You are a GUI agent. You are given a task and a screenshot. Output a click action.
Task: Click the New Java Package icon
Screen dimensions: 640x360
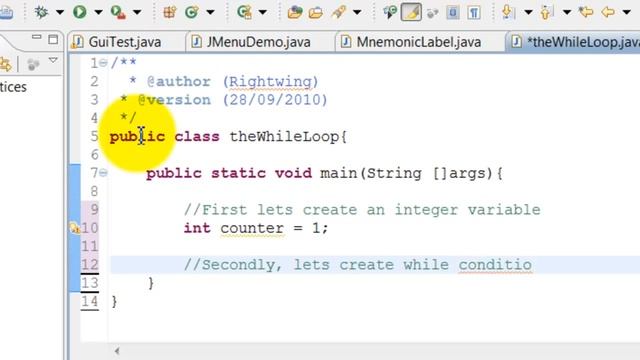coord(170,12)
